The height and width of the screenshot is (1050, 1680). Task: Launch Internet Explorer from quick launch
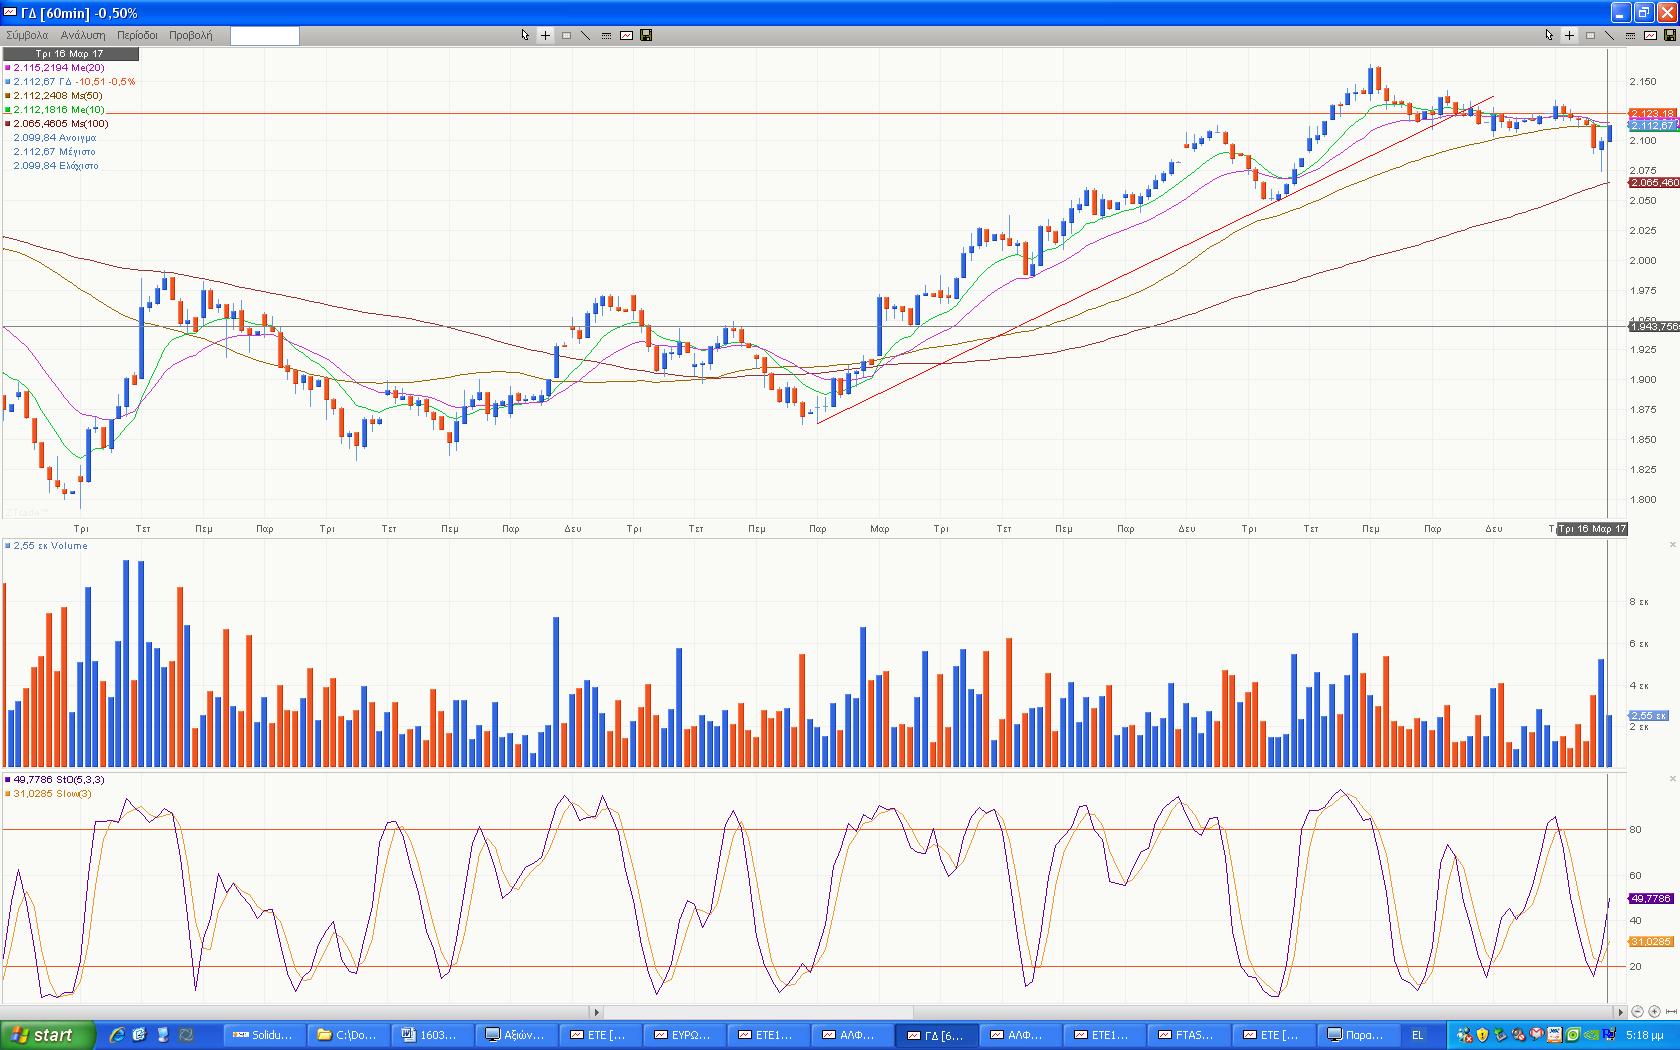click(117, 1035)
